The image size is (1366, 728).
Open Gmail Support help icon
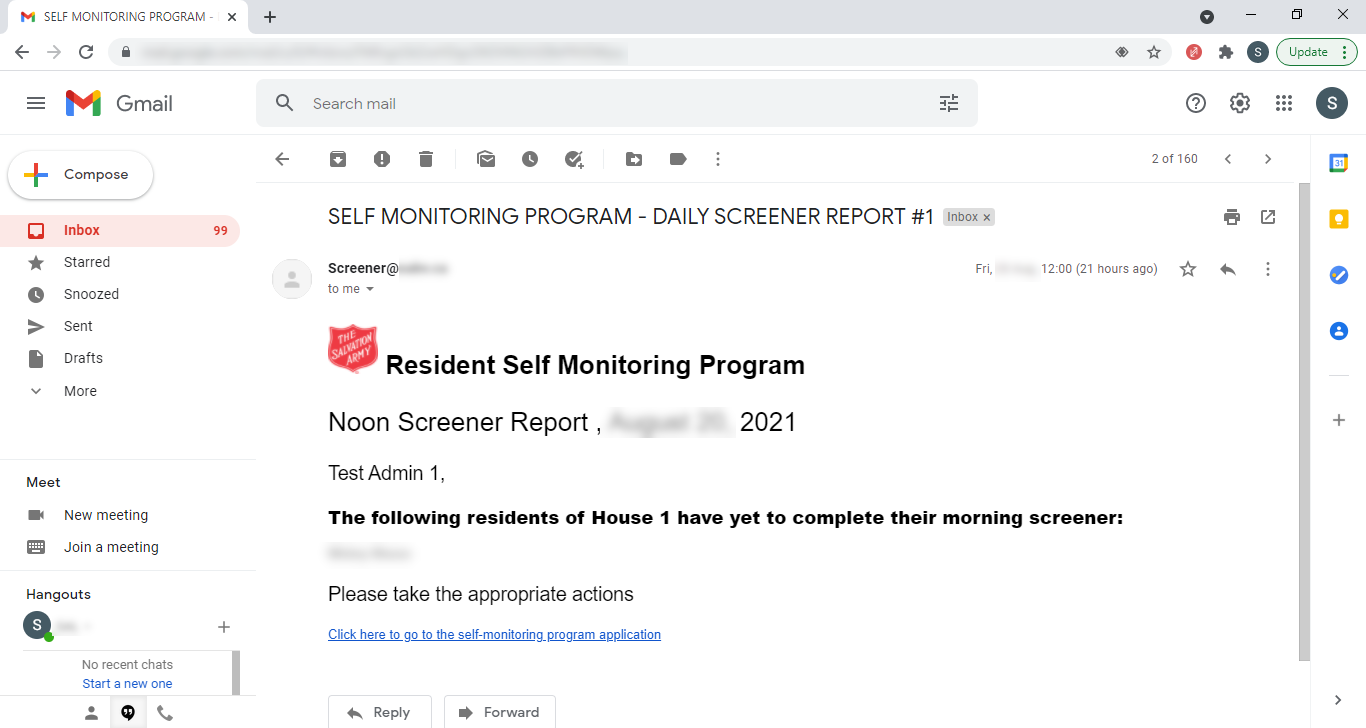1196,103
